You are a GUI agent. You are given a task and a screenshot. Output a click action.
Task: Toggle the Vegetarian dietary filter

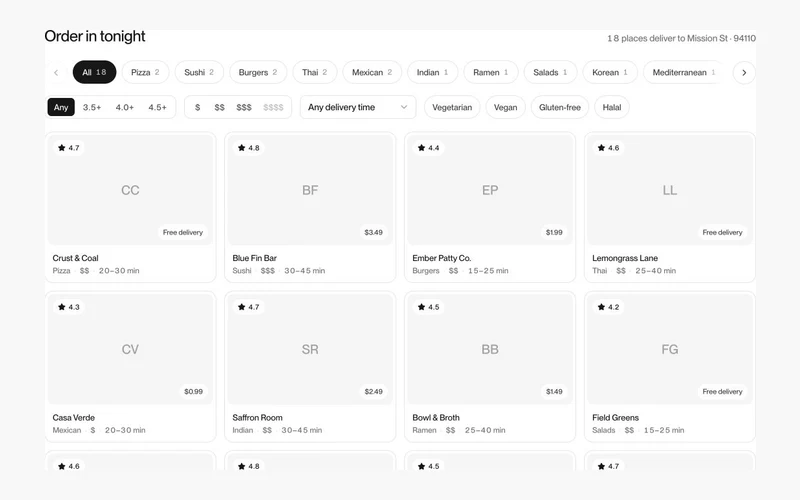(x=452, y=107)
